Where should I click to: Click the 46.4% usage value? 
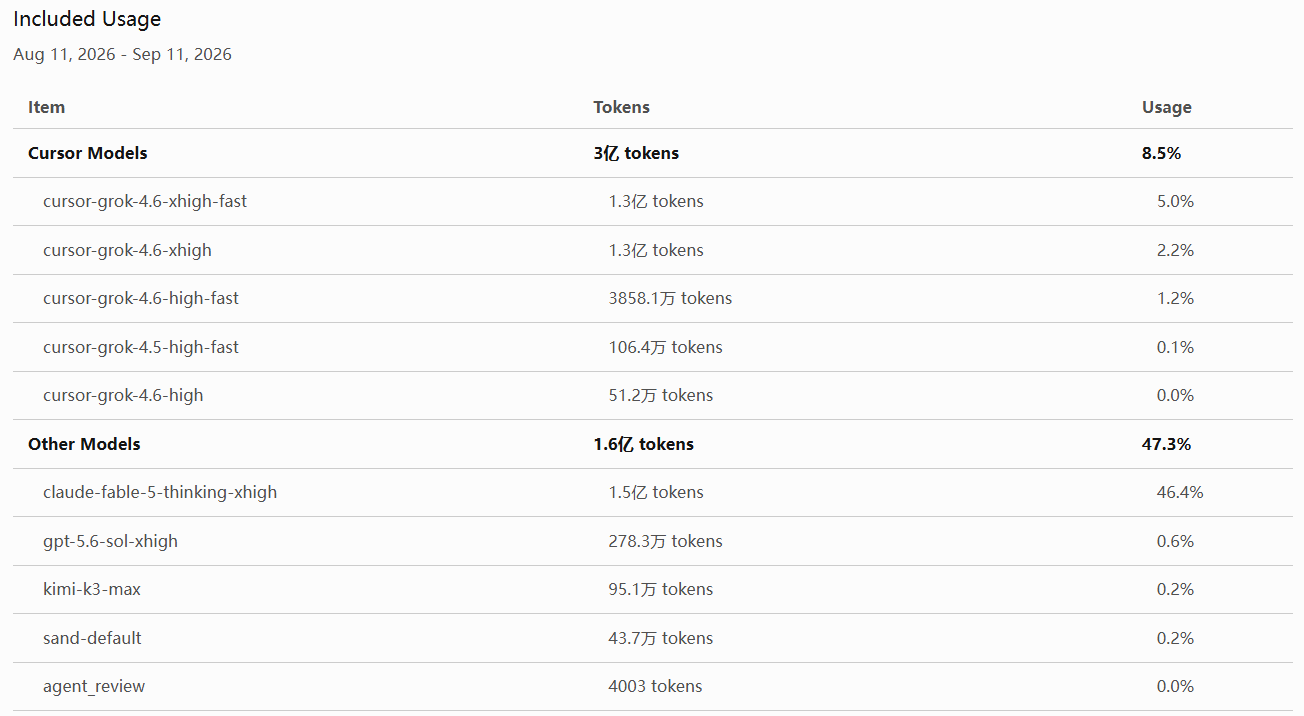(1180, 492)
